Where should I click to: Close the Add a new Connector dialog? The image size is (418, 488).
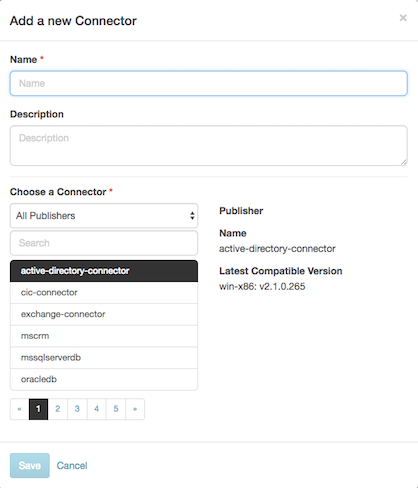click(x=403, y=18)
